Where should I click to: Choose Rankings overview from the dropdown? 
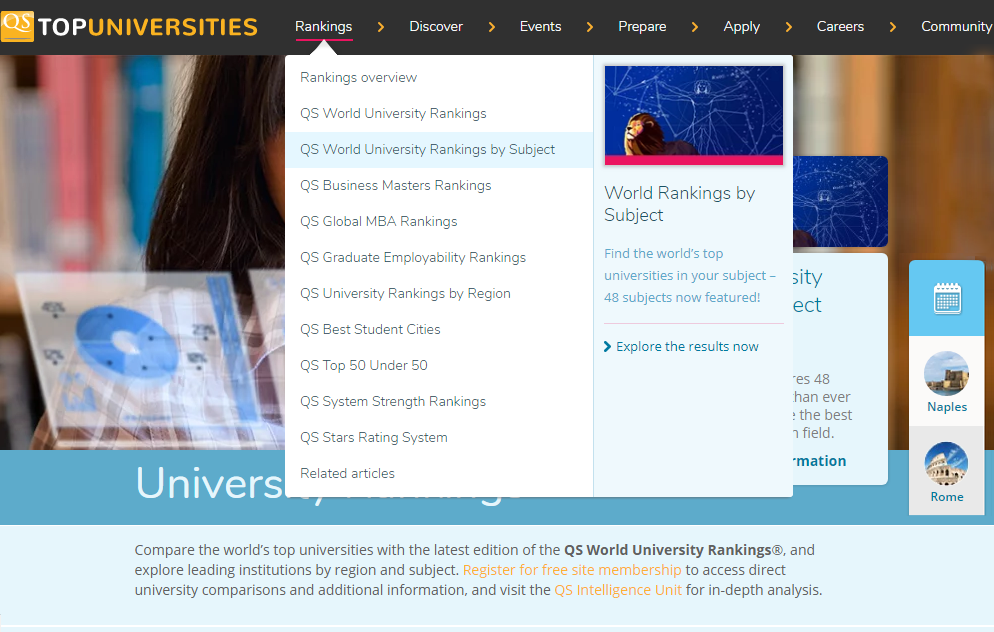pos(439,77)
